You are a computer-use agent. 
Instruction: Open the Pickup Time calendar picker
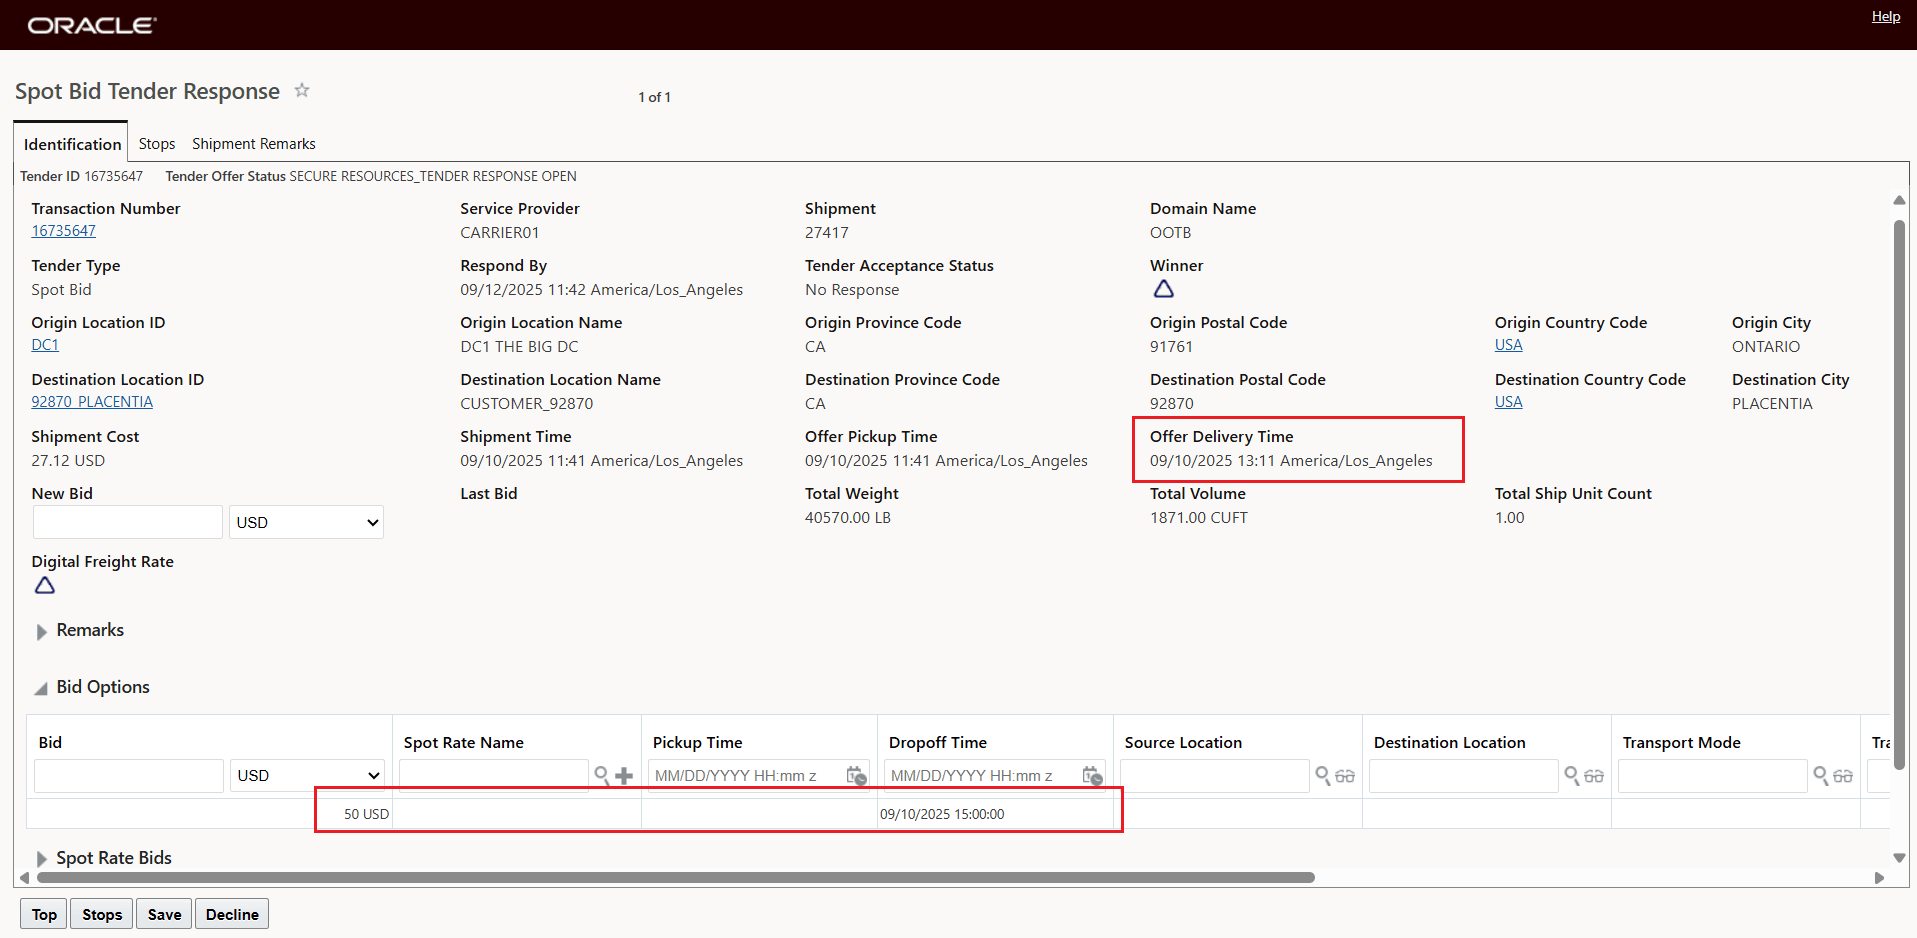point(856,775)
